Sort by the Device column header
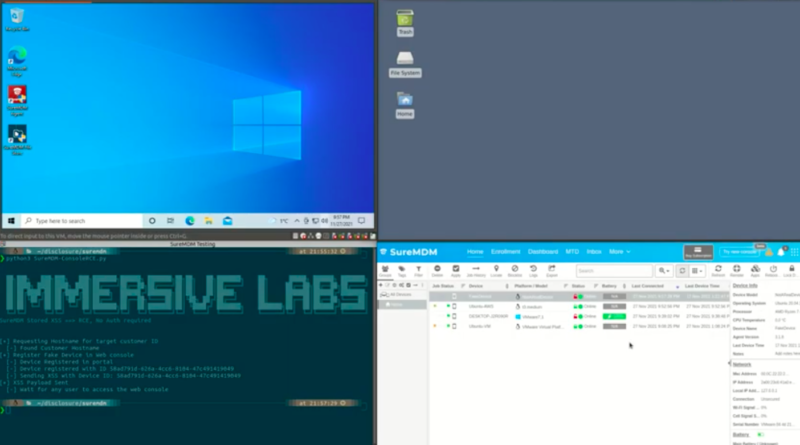The image size is (800, 445). tap(476, 286)
